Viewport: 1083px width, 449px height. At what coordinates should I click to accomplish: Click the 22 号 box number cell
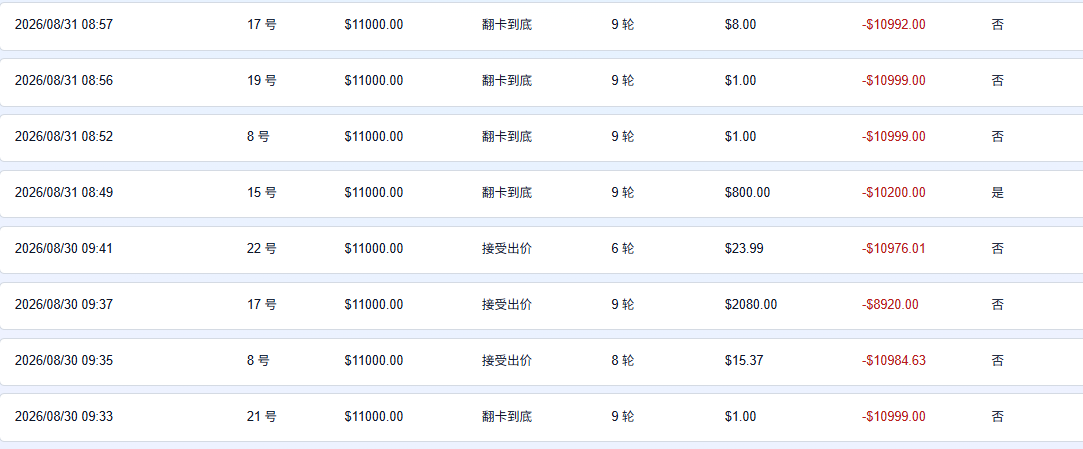coord(262,249)
